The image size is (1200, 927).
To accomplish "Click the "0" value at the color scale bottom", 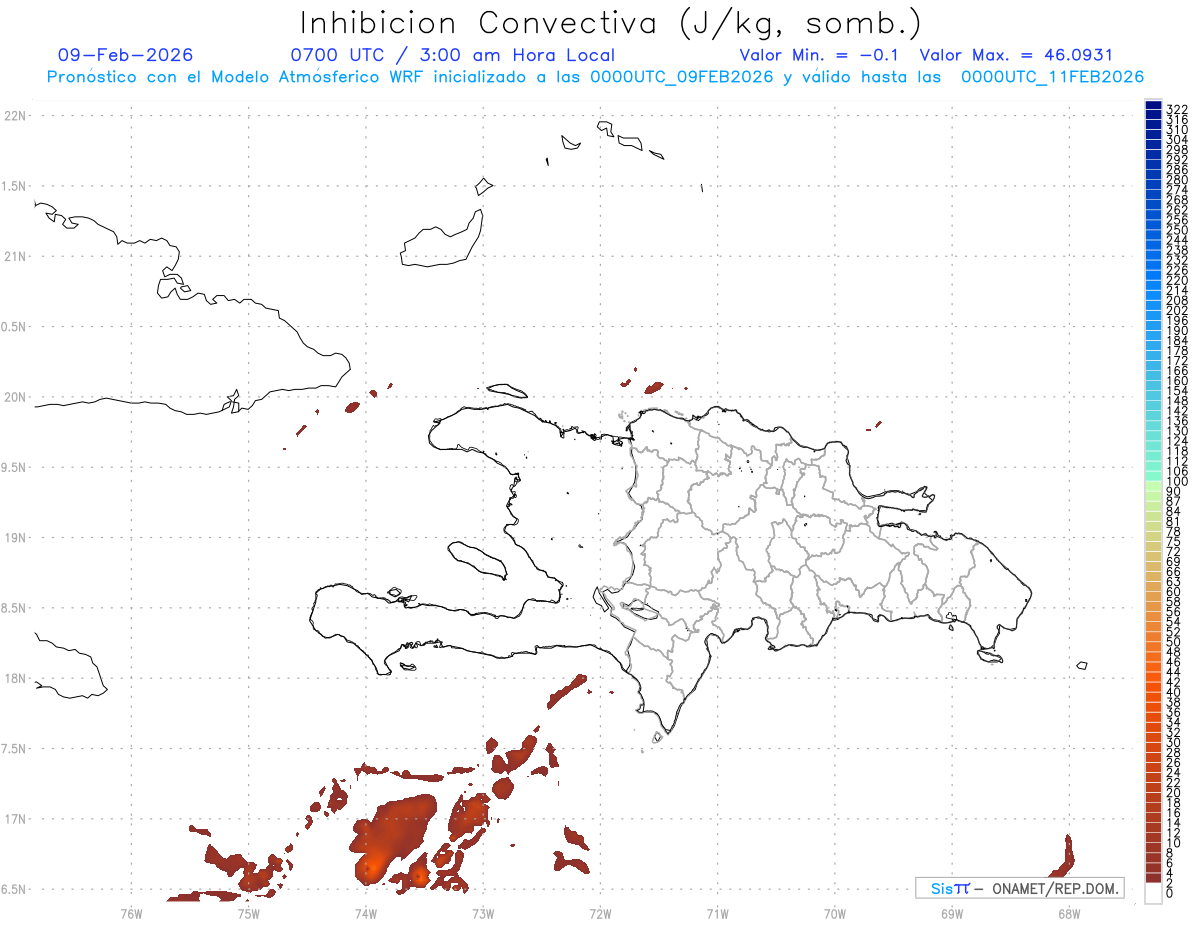I will [x=1171, y=893].
